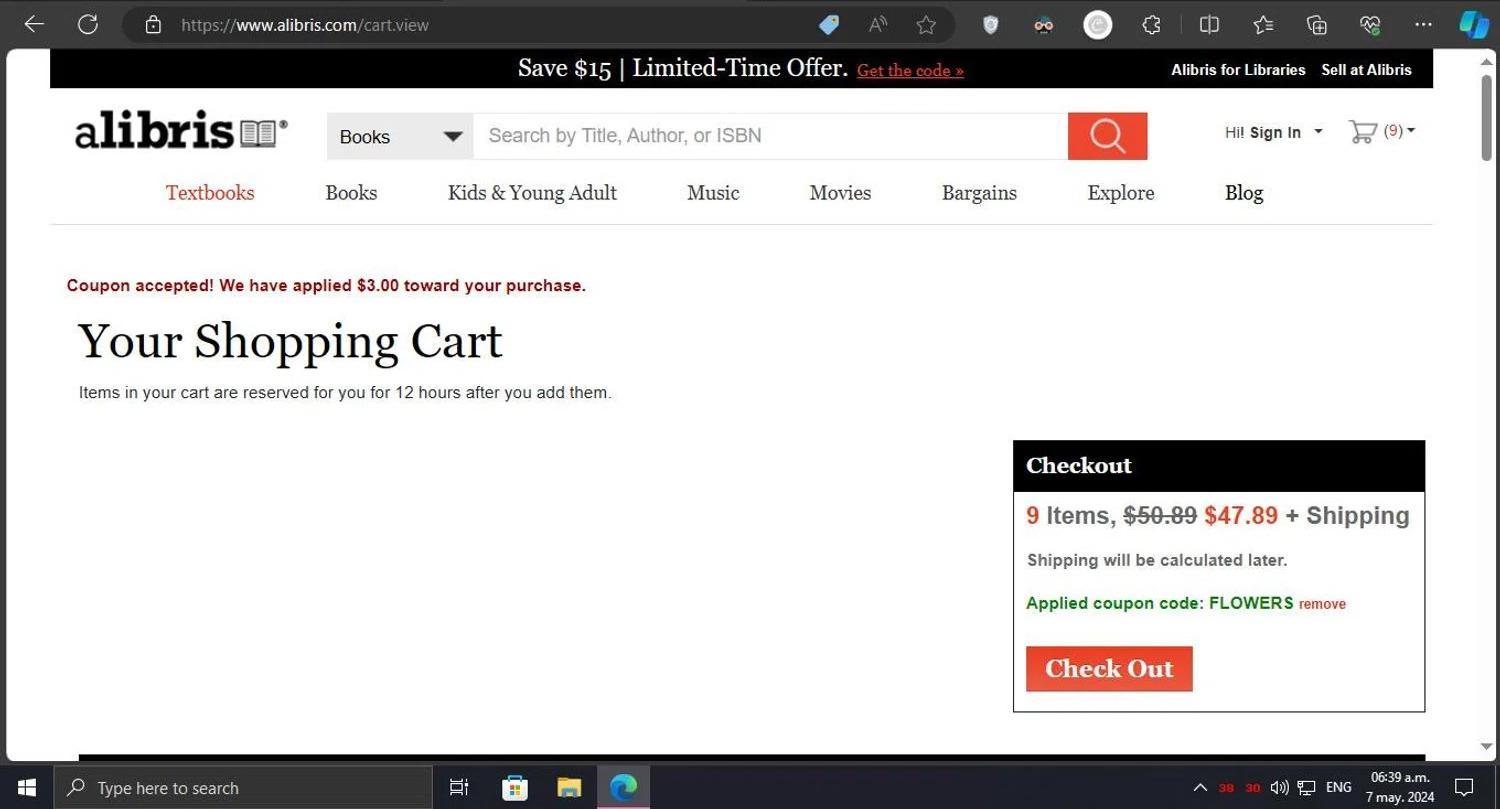Toggle split screen view icon
1500x809 pixels.
click(x=1209, y=25)
